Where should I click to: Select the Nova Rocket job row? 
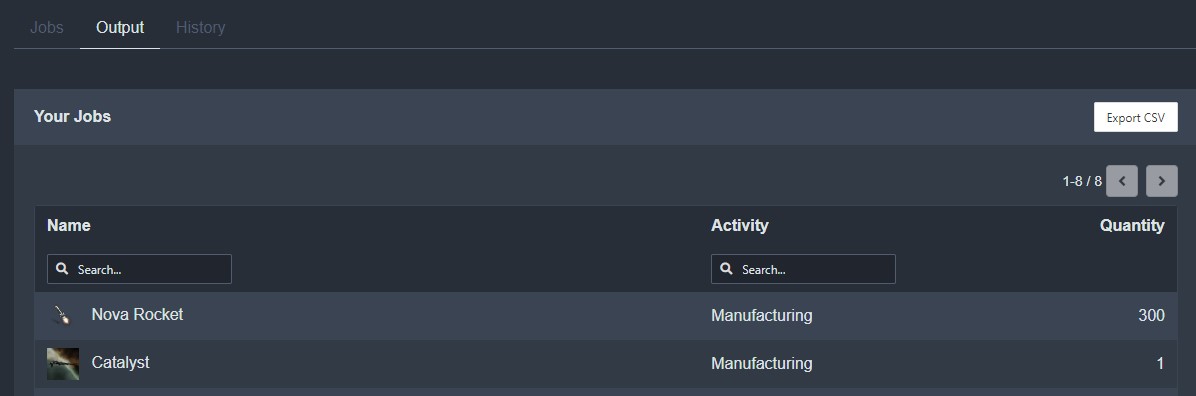[x=606, y=315]
